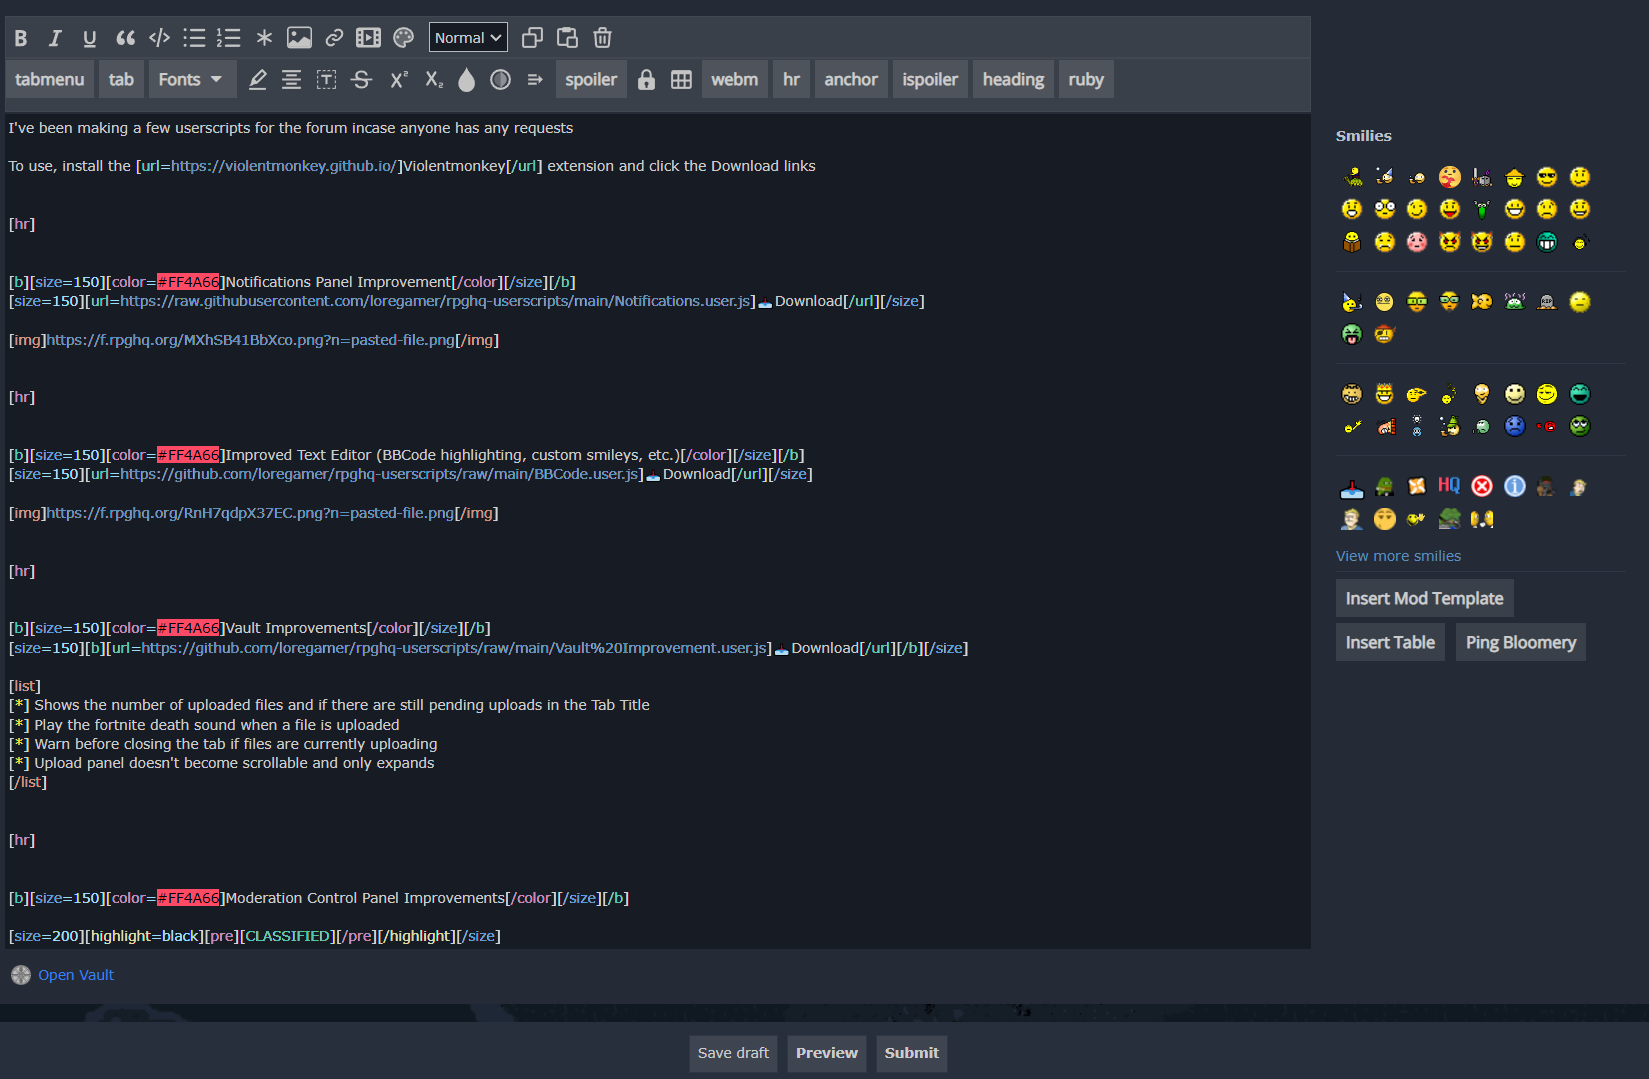Click the Violentmonkey URL in the editor text
This screenshot has height=1079, width=1649.
pos(284,166)
